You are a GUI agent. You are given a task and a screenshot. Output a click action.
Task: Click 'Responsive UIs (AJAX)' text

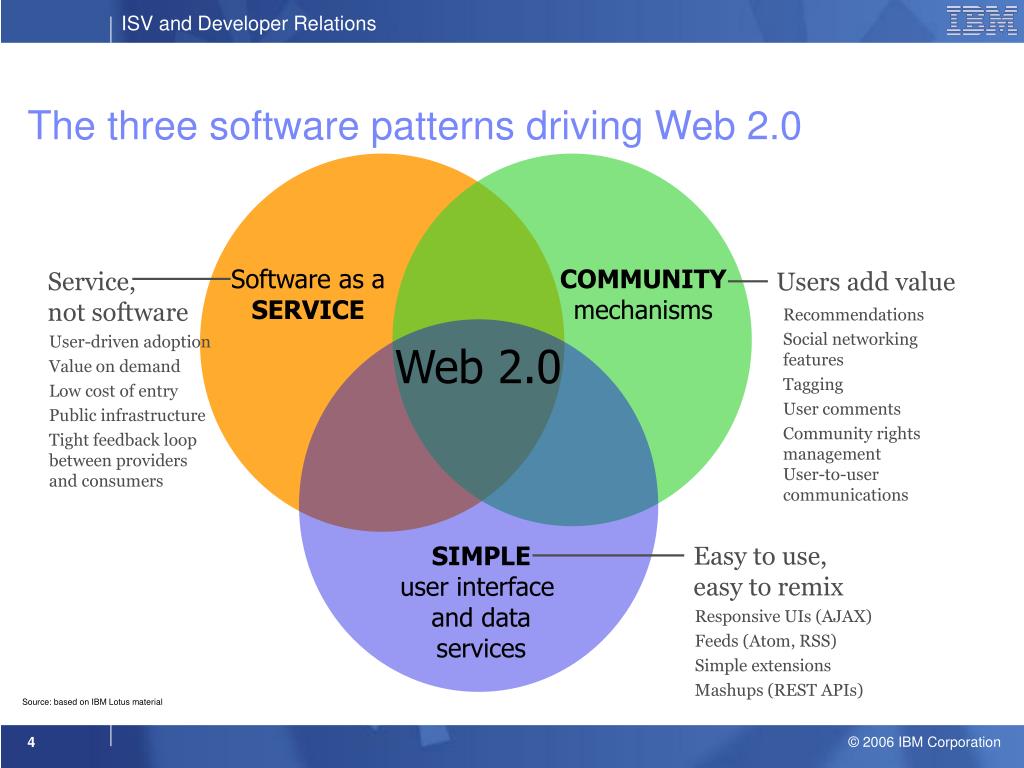pos(783,616)
